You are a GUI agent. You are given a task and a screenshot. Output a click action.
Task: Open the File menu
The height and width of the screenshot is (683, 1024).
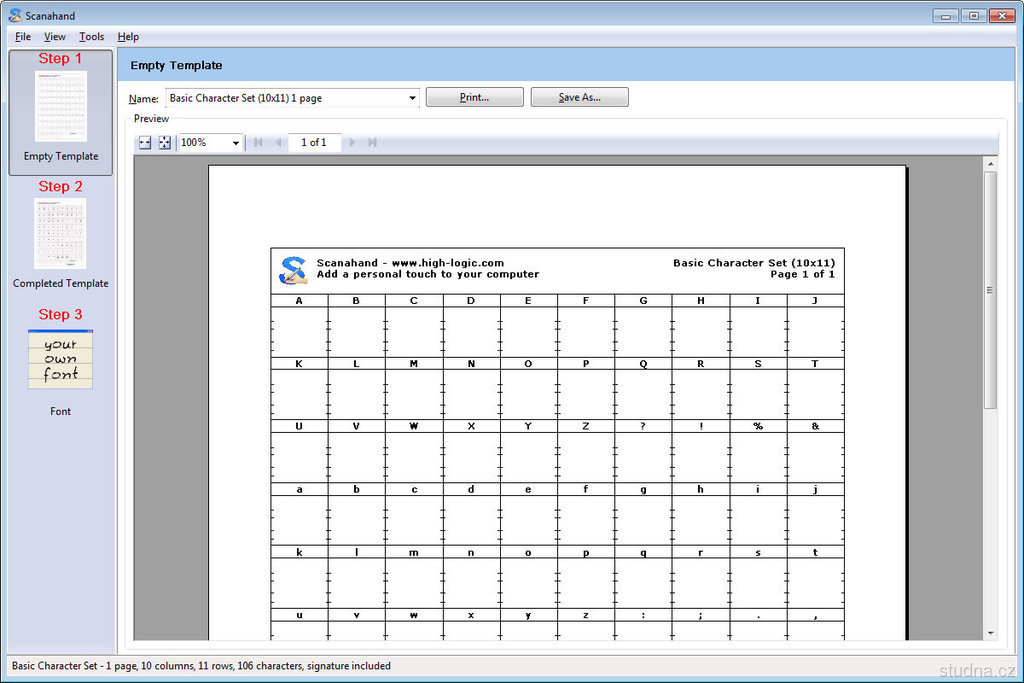point(23,37)
